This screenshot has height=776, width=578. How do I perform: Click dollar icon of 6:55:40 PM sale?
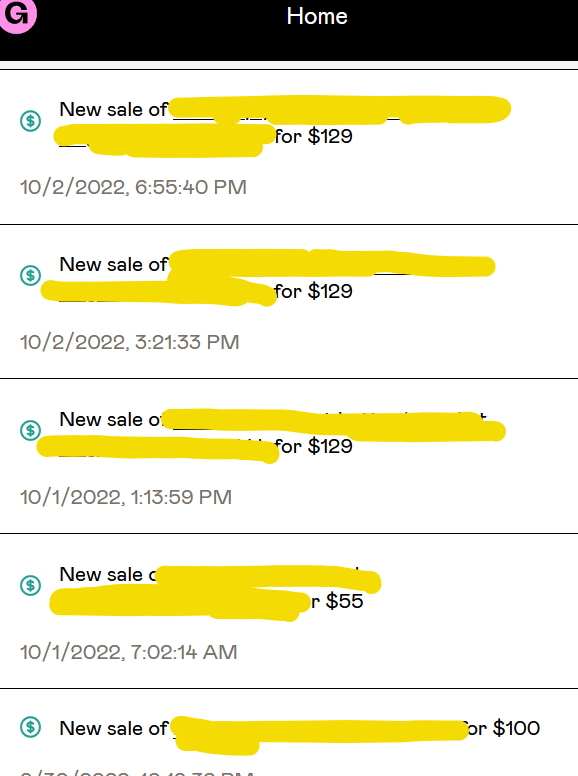pyautogui.click(x=30, y=121)
